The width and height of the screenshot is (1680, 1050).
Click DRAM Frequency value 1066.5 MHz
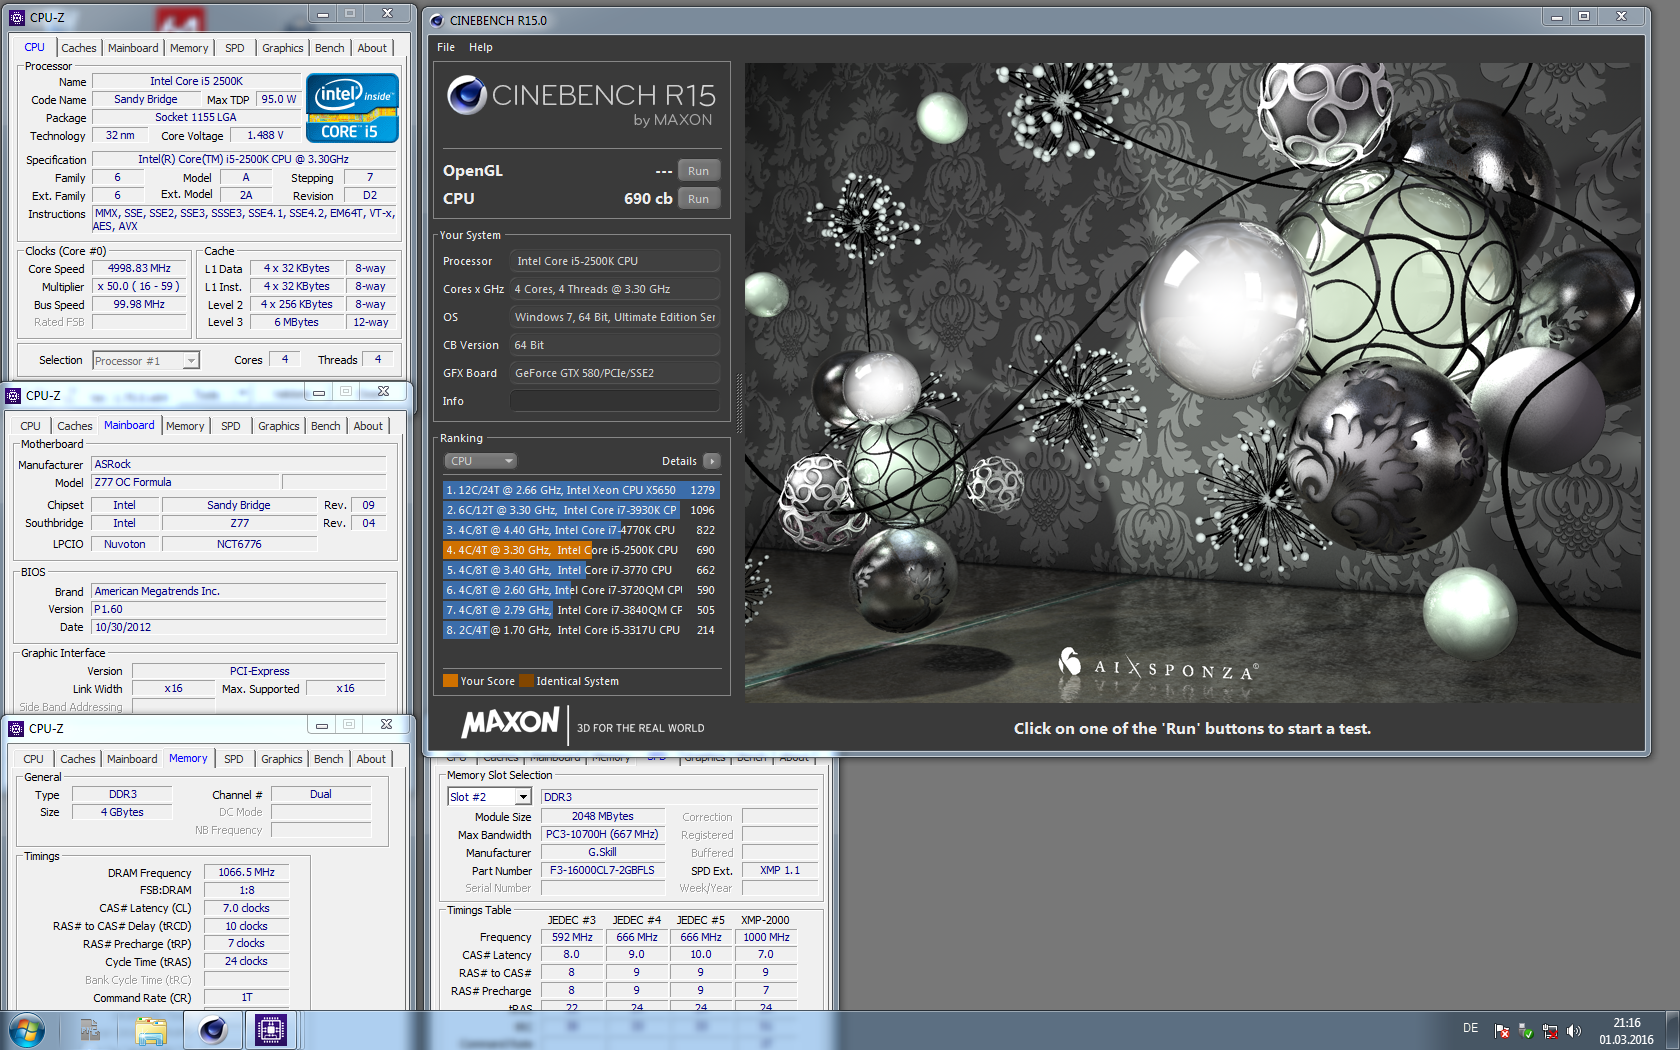[x=246, y=872]
